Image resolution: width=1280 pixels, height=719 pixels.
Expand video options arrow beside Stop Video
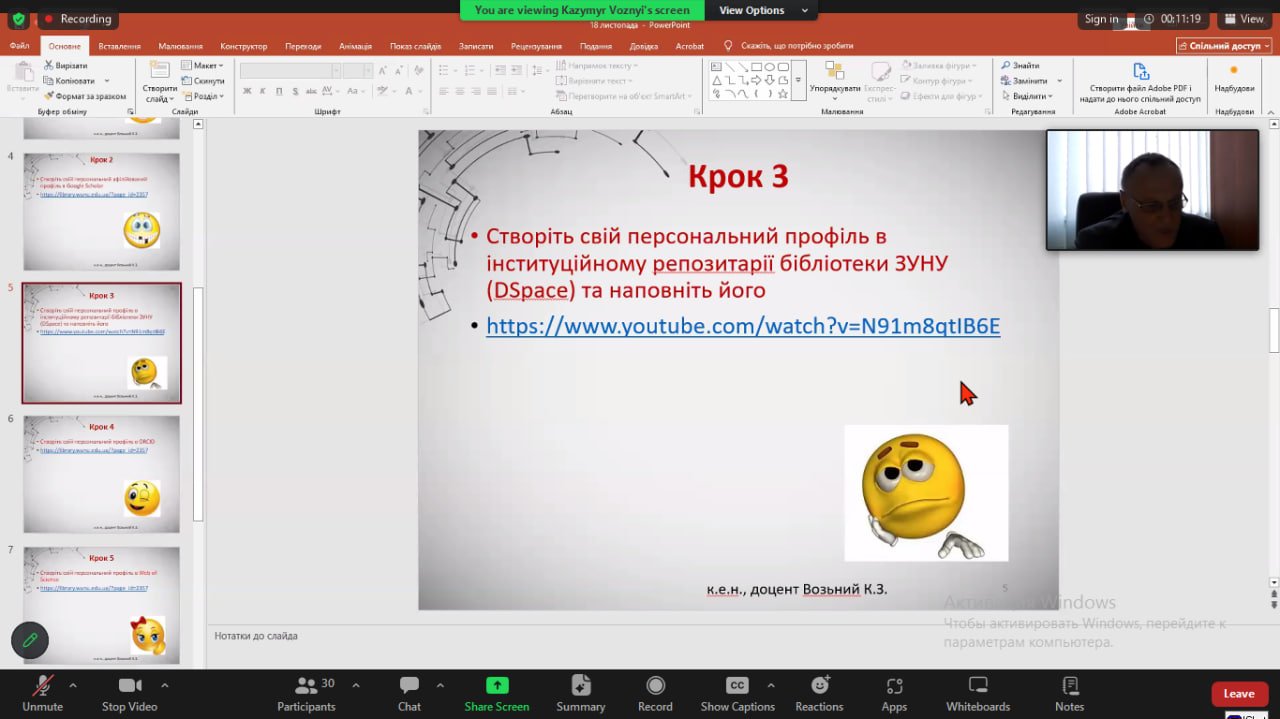(164, 686)
